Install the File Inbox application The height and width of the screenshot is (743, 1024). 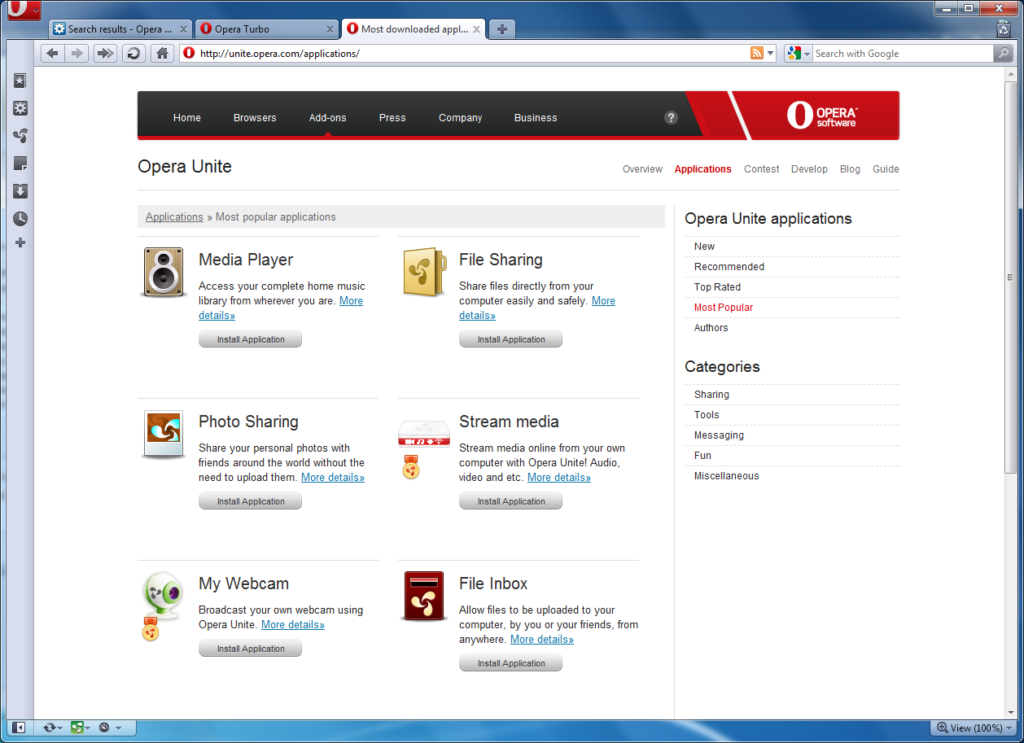(x=511, y=663)
